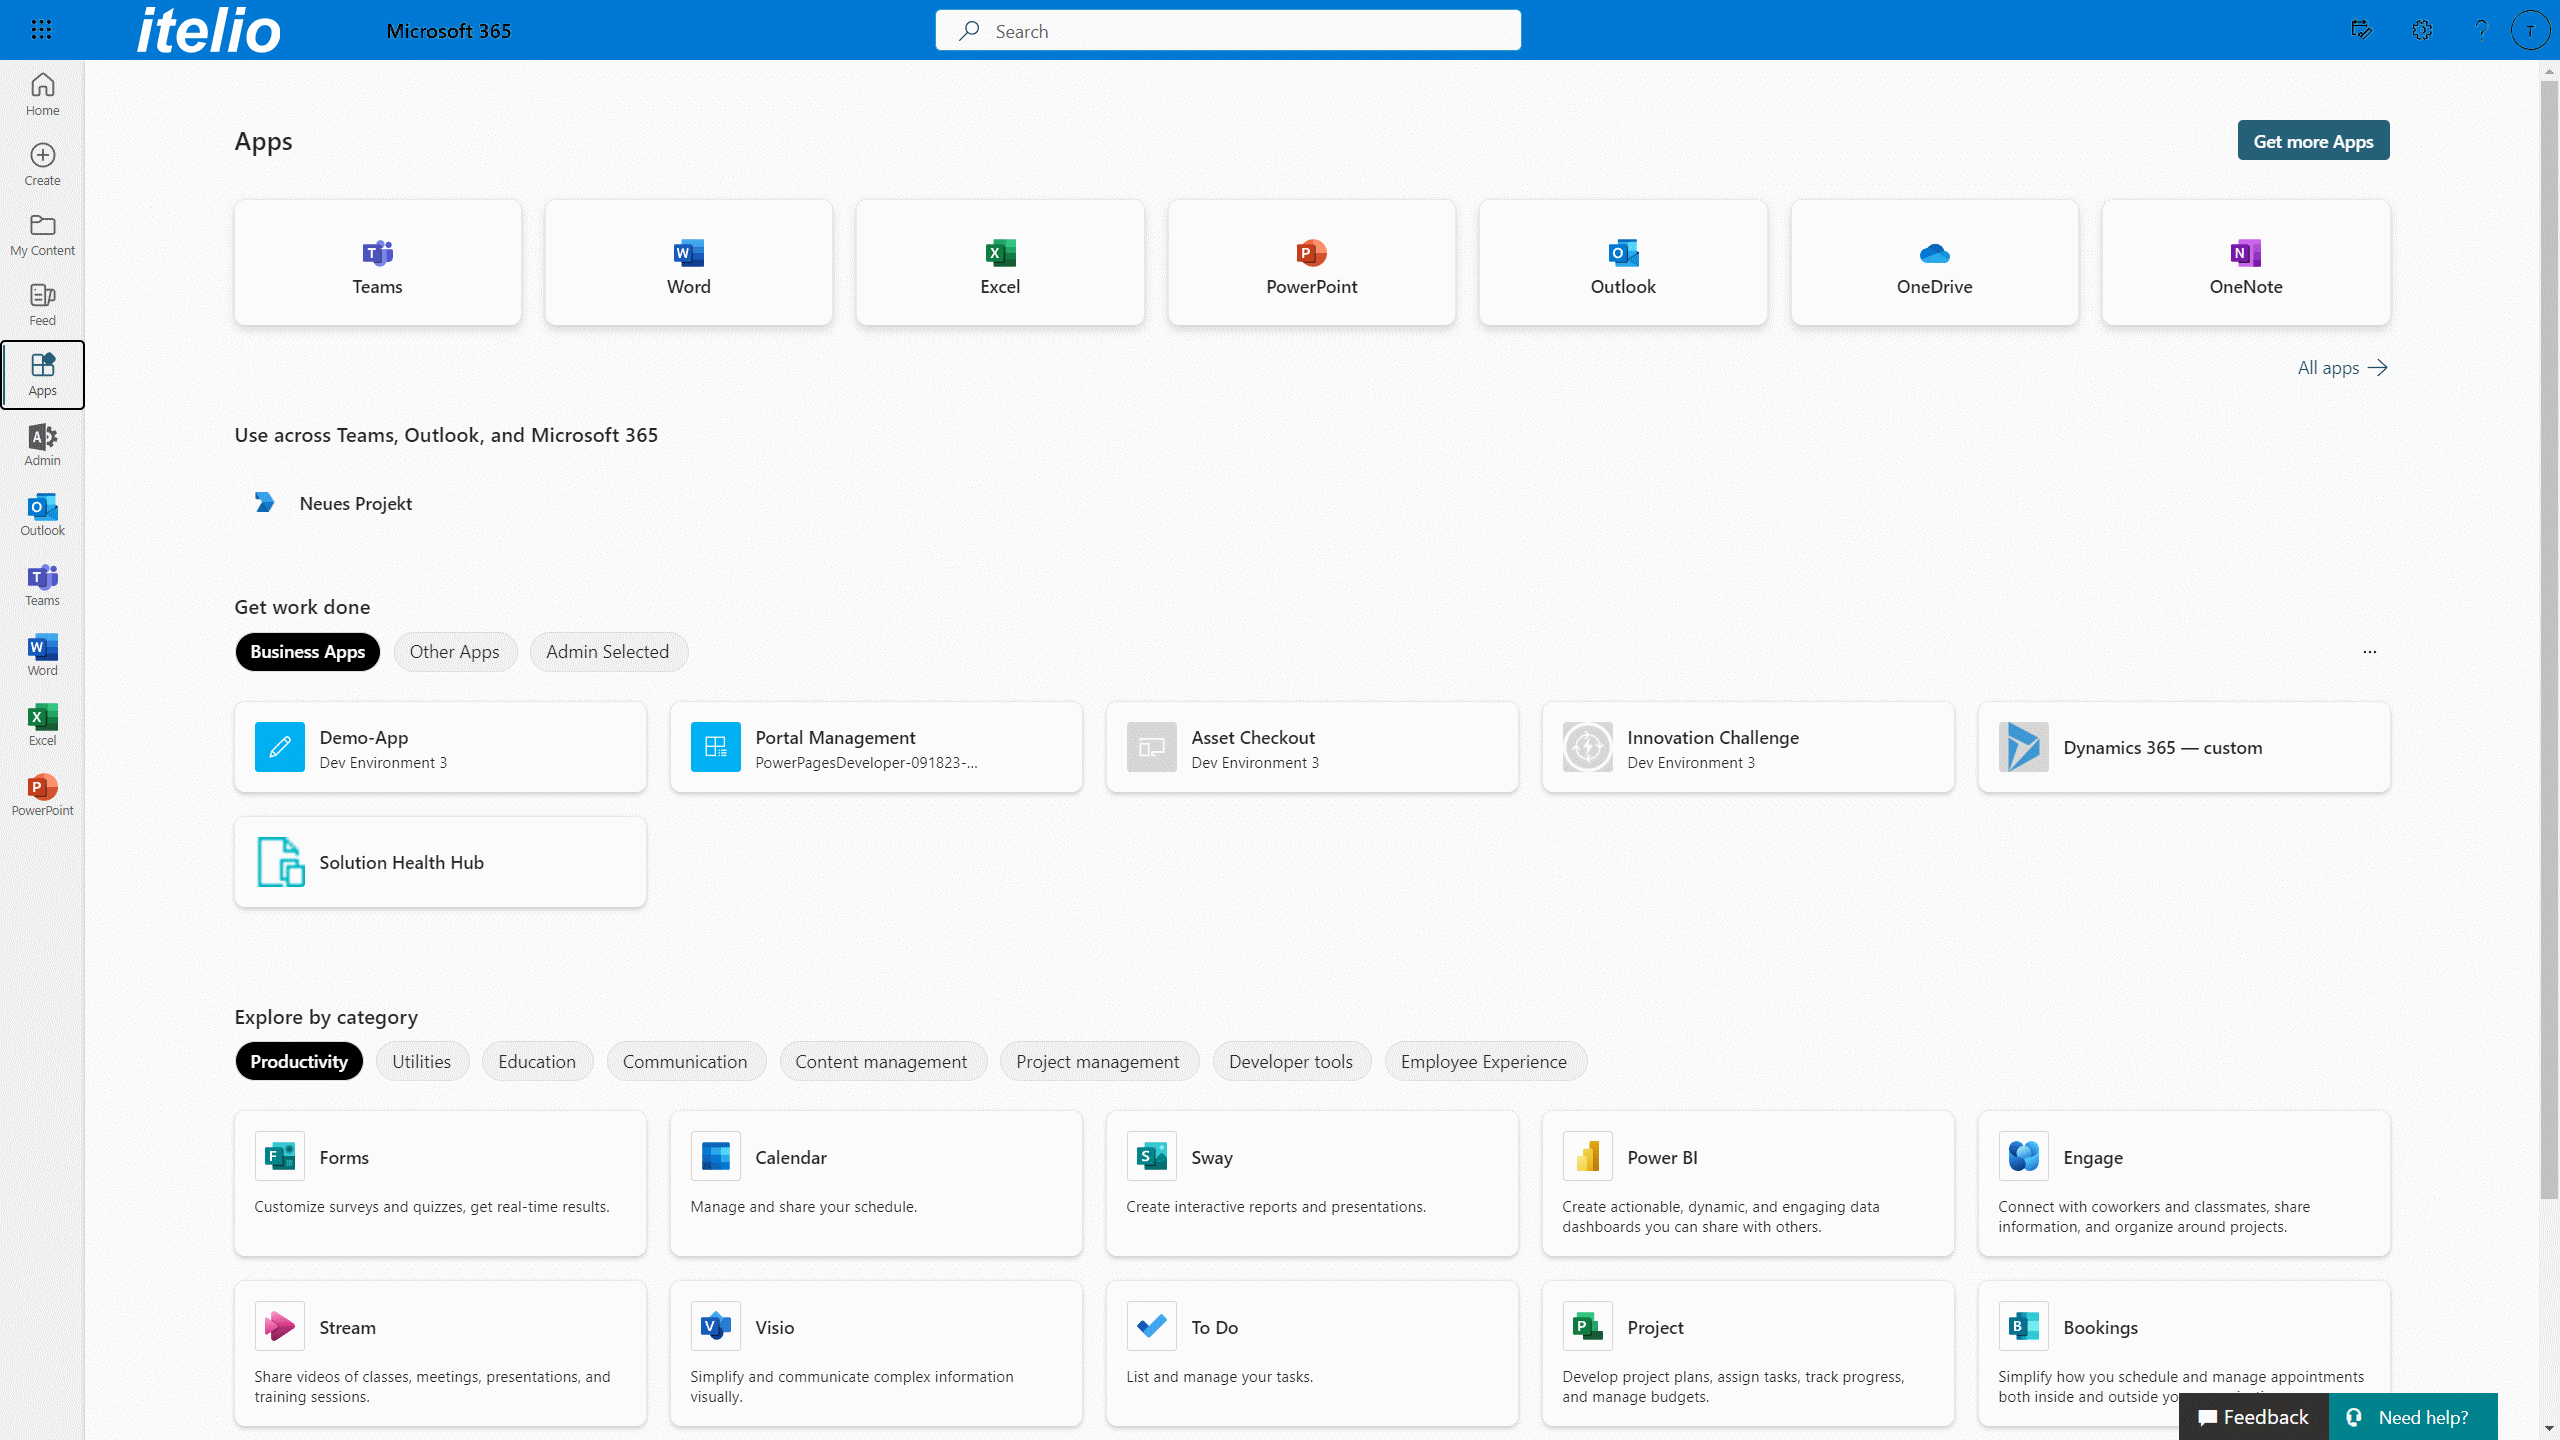Open the Power BI app card
The width and height of the screenshot is (2560, 1440).
pyautogui.click(x=1748, y=1183)
